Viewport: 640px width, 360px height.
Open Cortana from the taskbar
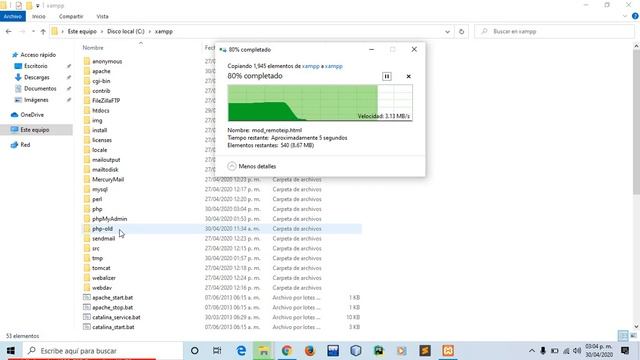pos(195,351)
